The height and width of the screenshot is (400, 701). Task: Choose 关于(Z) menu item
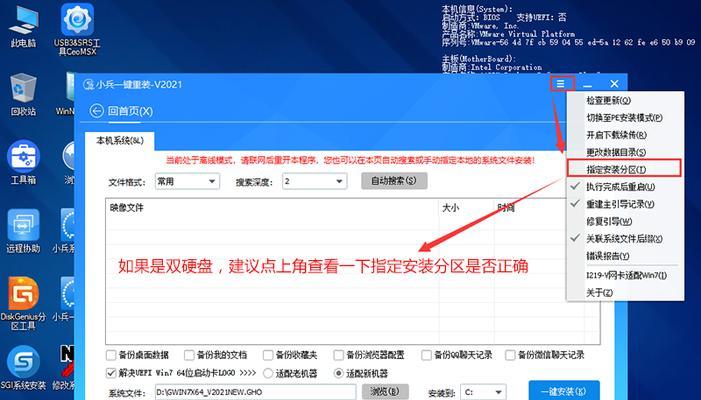click(x=625, y=292)
